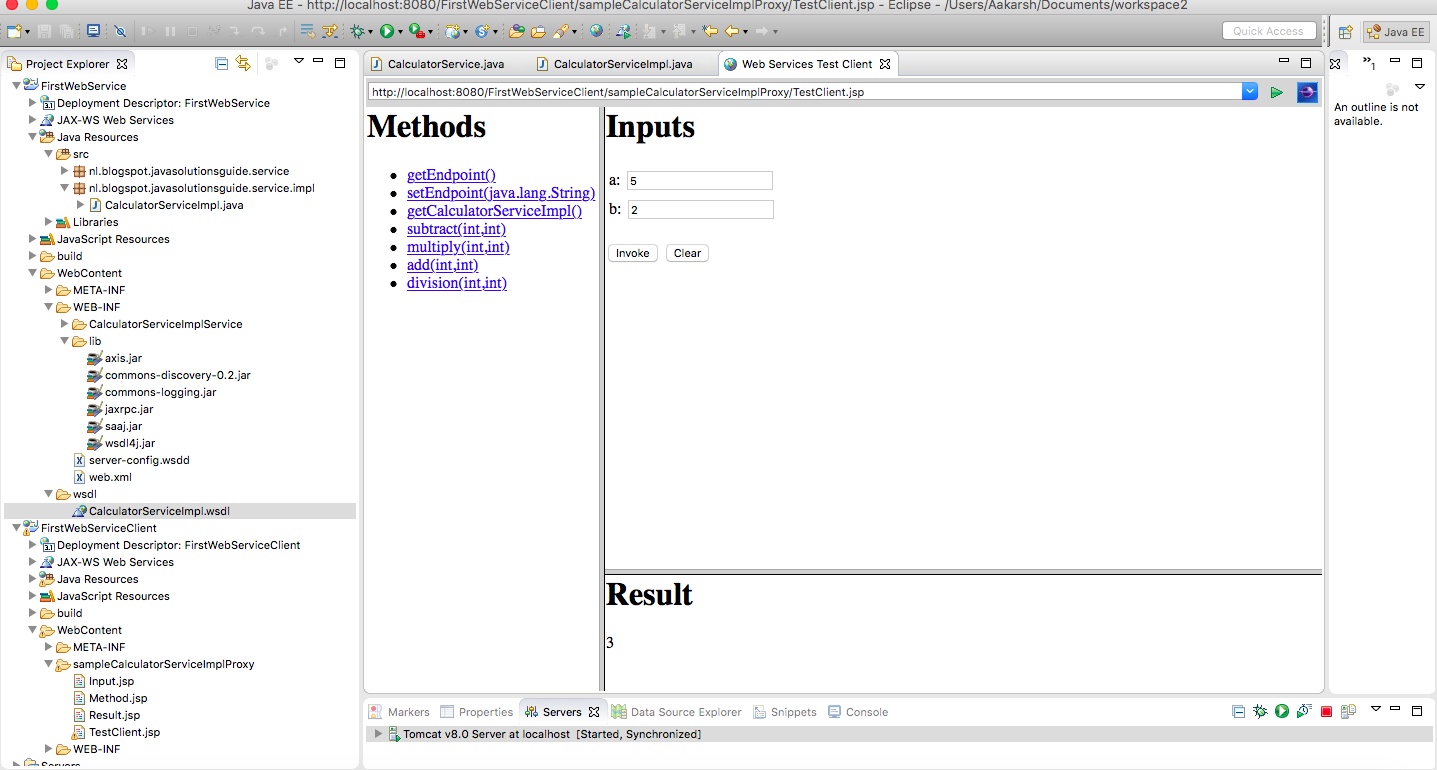Expand JavaScript Resources under FirstWebService

[x=32, y=239]
